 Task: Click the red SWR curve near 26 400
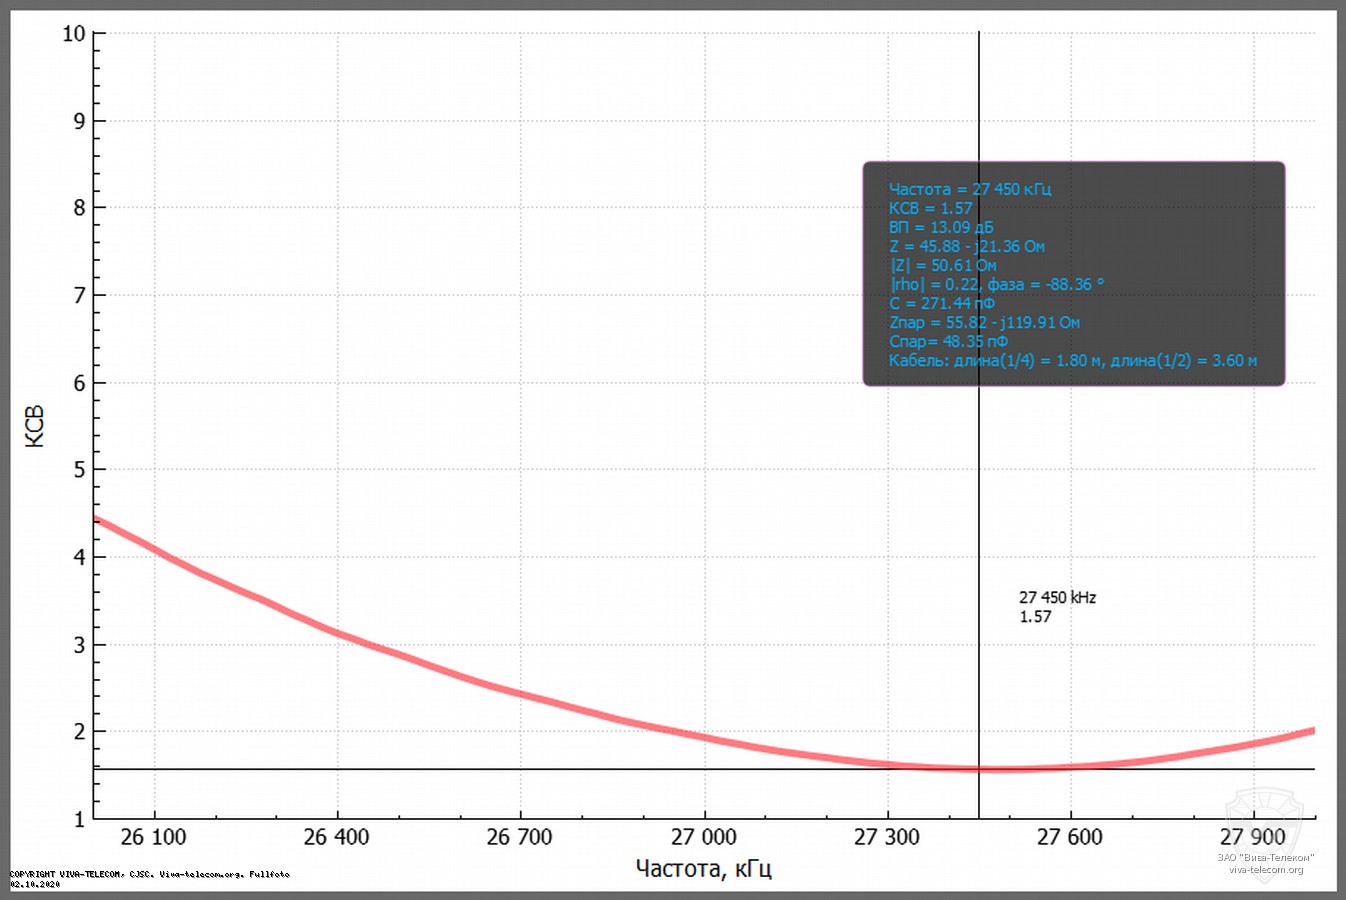(337, 633)
